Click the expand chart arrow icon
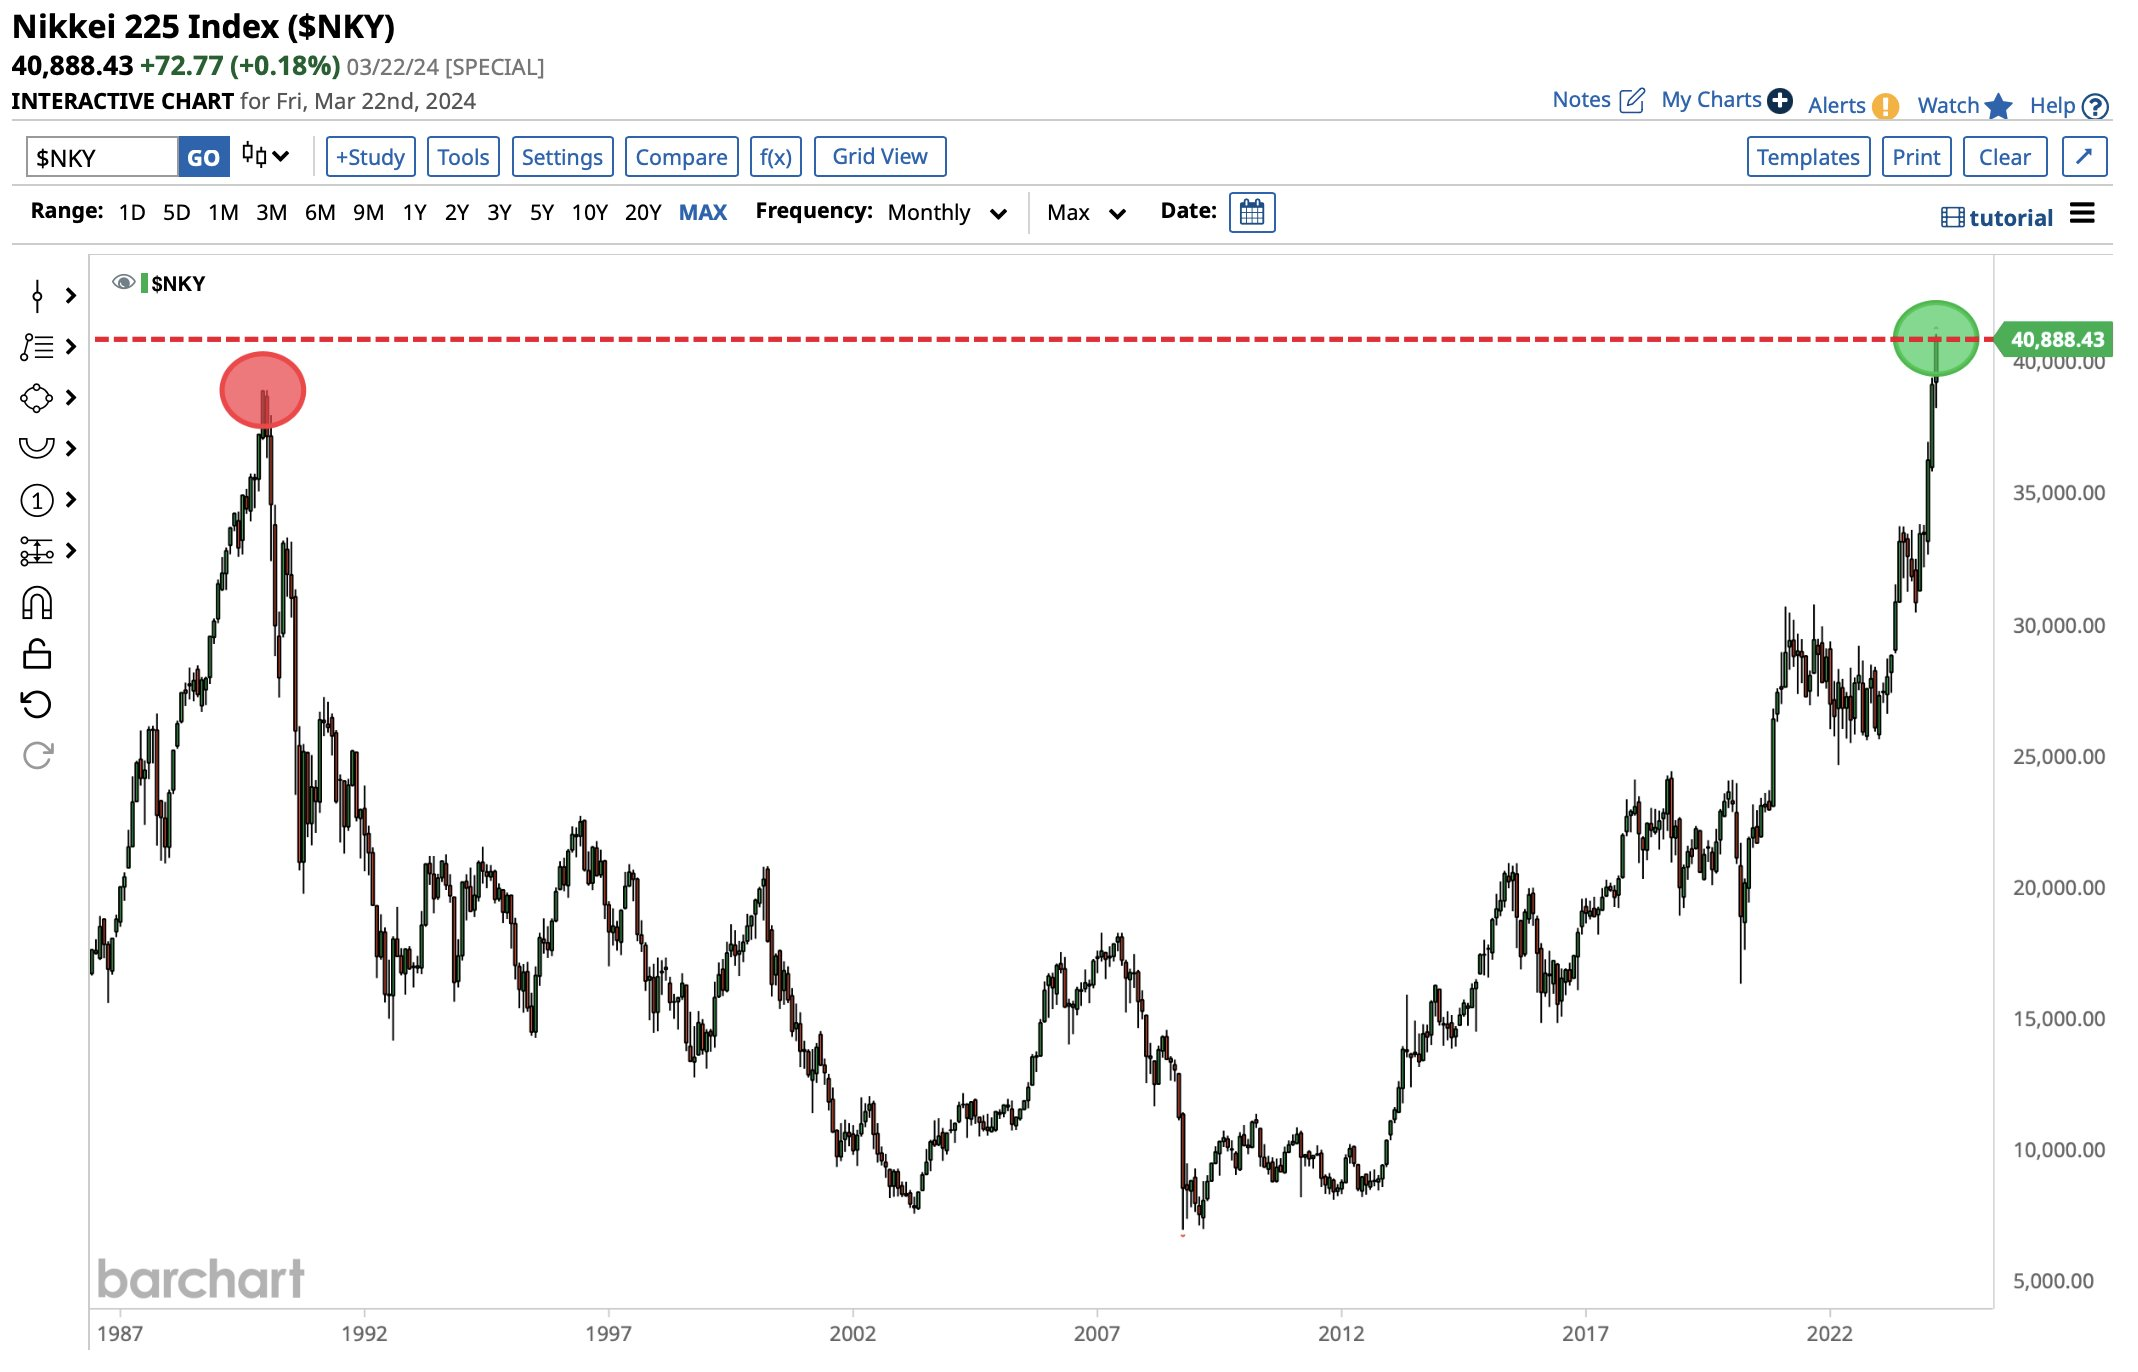Viewport: 2138px width, 1372px height. pyautogui.click(x=2084, y=157)
